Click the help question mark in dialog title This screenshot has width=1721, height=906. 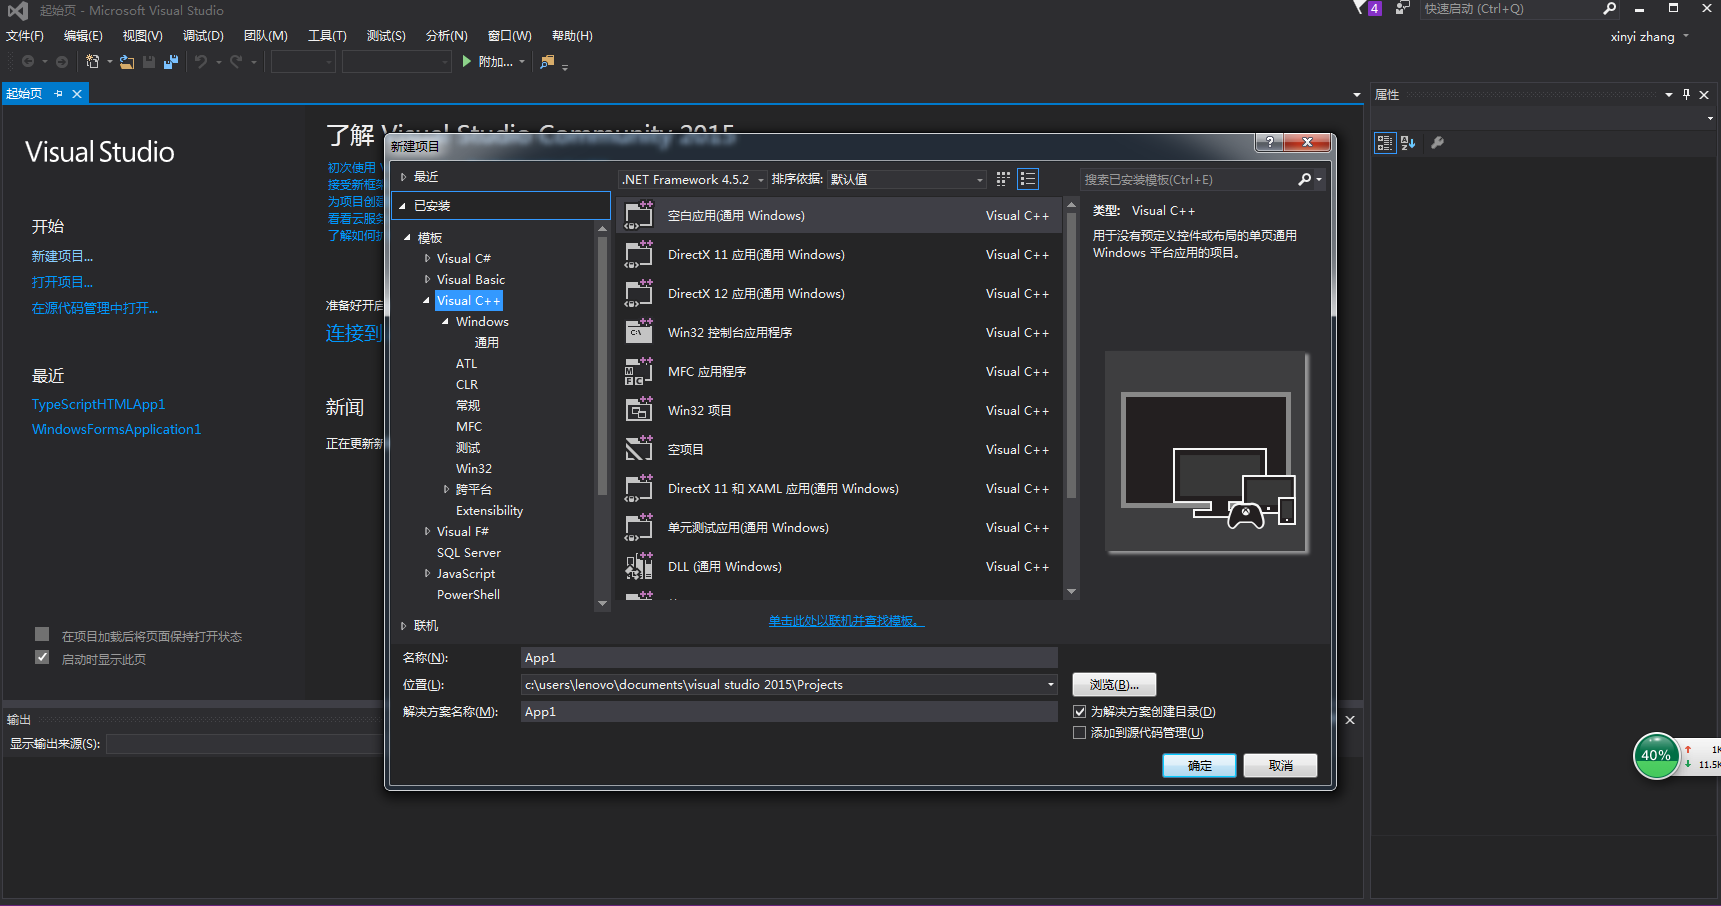[1270, 142]
